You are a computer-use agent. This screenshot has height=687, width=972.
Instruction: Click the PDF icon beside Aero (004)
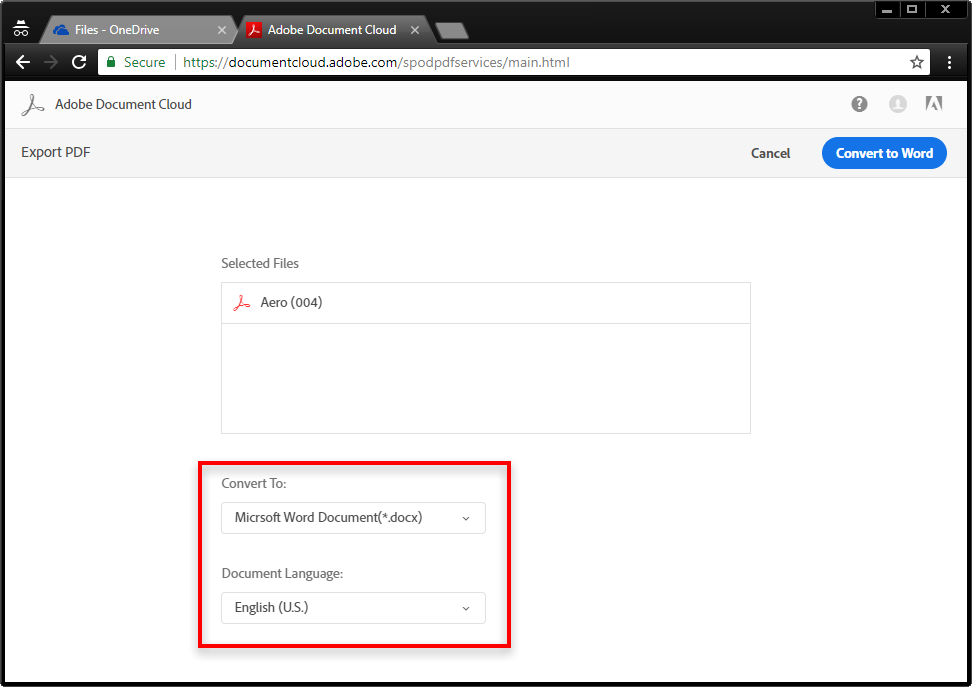pos(240,302)
